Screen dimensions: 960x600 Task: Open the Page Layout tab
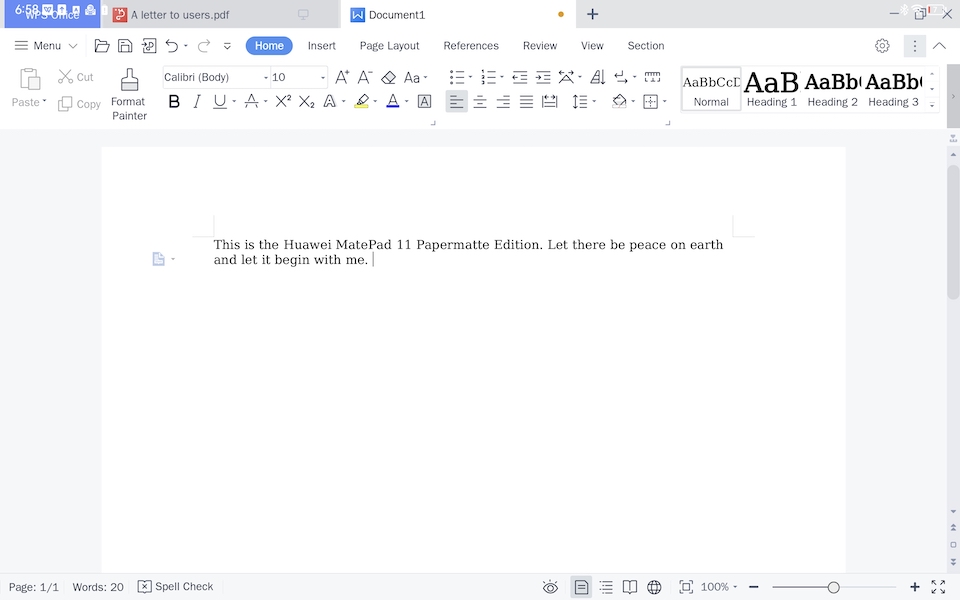pyautogui.click(x=389, y=46)
